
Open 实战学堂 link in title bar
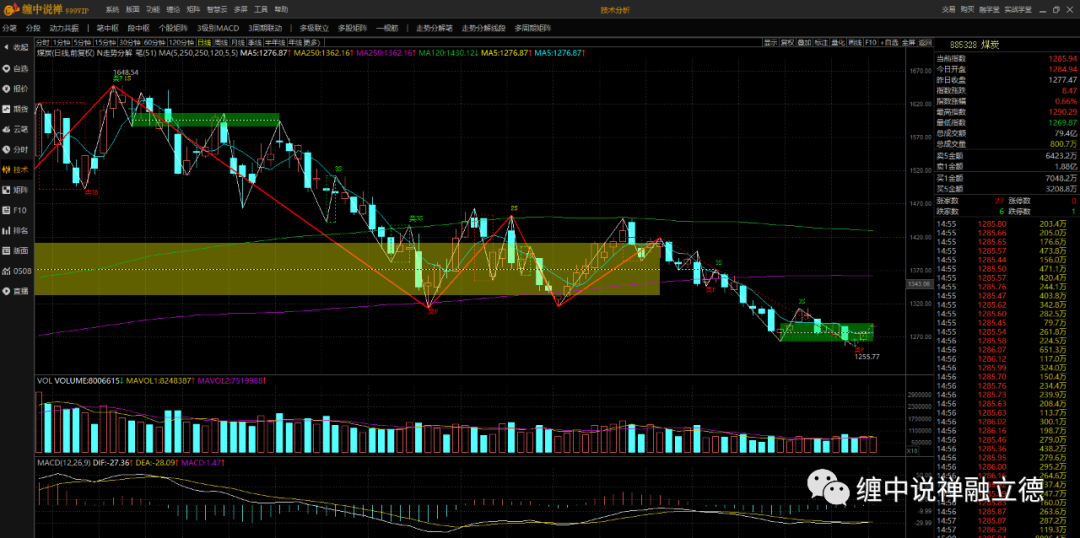click(1018, 10)
